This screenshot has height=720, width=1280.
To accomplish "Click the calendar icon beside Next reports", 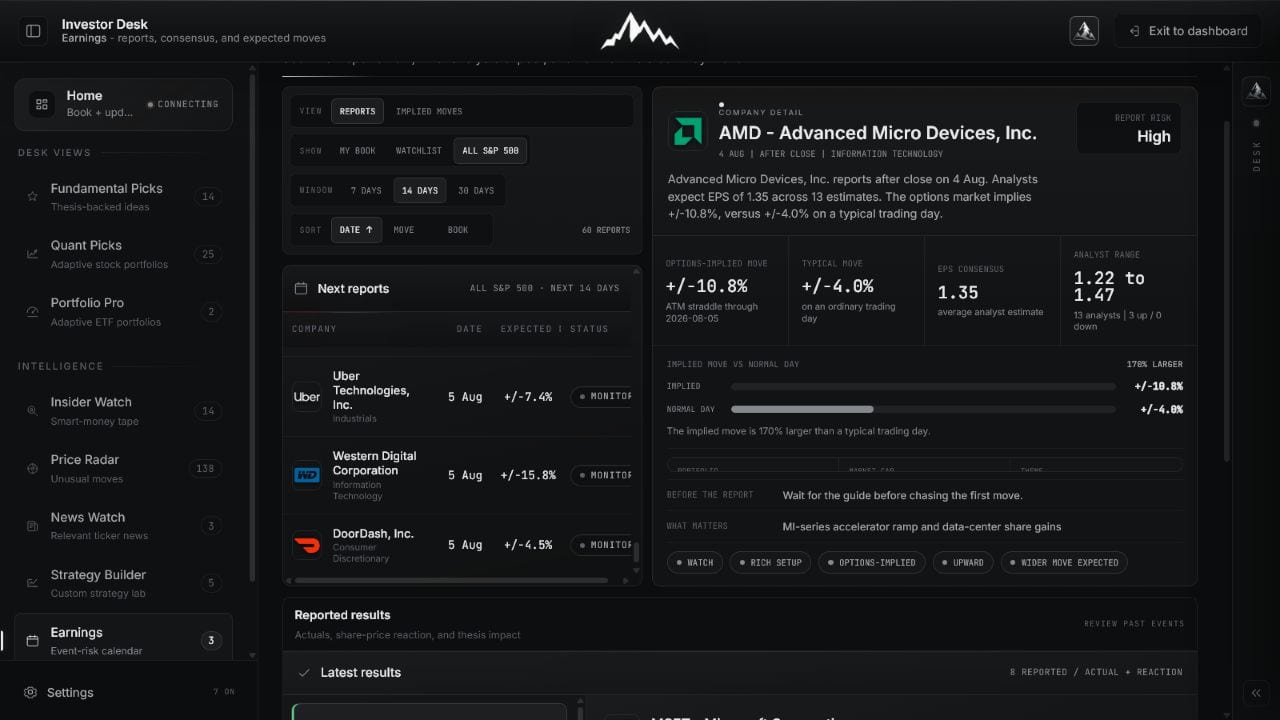I will coord(300,288).
